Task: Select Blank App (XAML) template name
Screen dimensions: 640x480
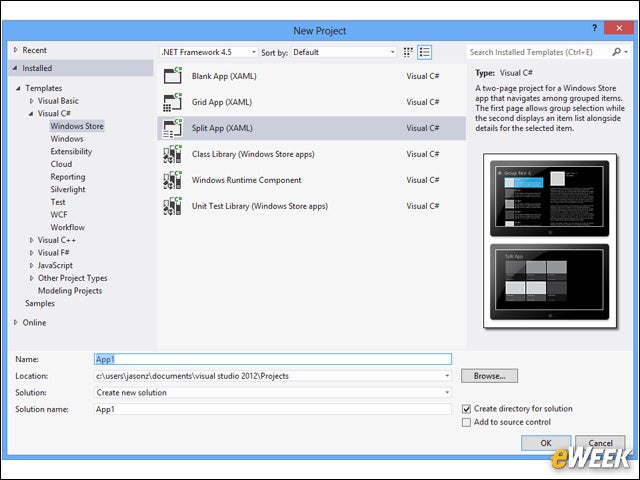Action: [224, 76]
